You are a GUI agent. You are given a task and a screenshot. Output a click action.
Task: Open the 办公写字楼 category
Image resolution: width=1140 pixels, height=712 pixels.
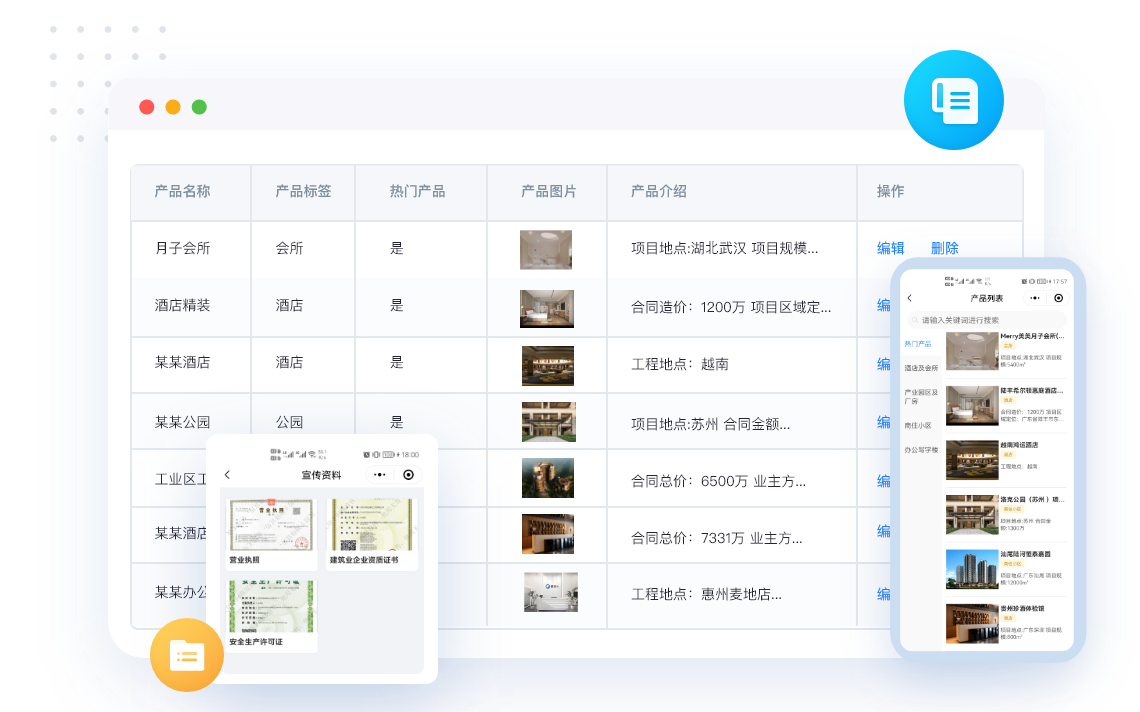[921, 450]
